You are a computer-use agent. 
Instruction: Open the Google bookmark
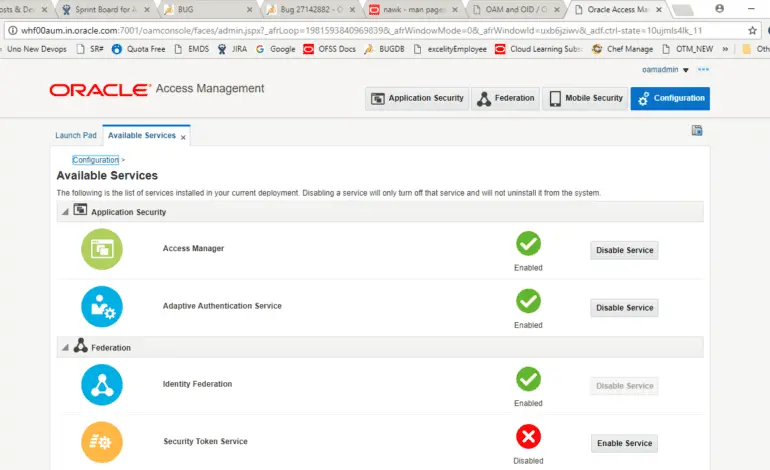coord(275,49)
